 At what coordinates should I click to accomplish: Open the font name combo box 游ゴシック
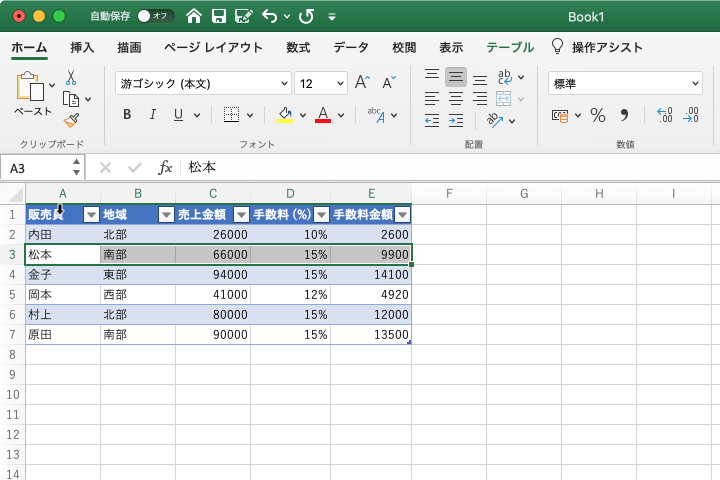pos(203,84)
